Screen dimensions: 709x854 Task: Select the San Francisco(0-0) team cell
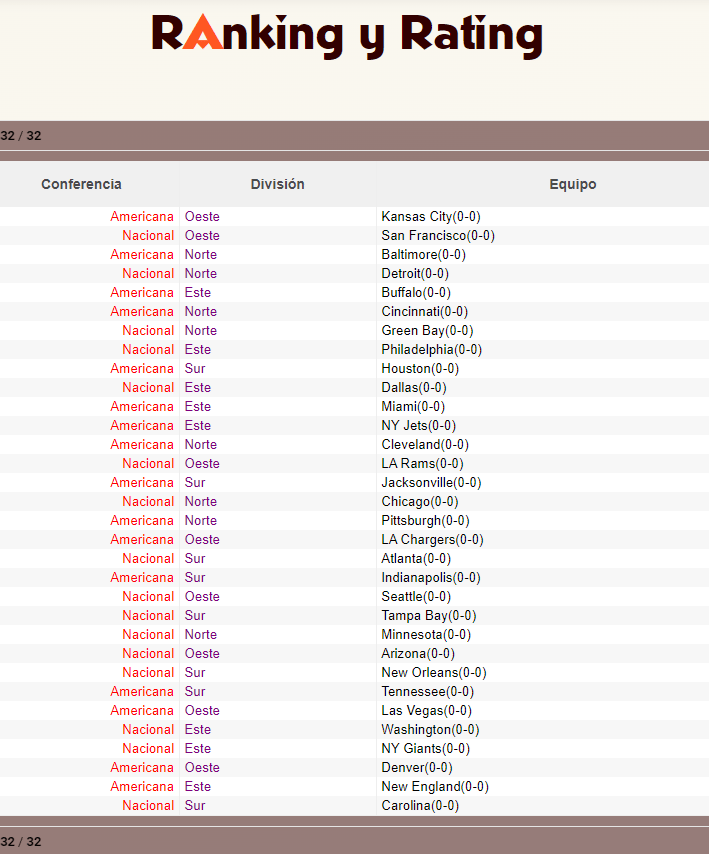click(438, 235)
